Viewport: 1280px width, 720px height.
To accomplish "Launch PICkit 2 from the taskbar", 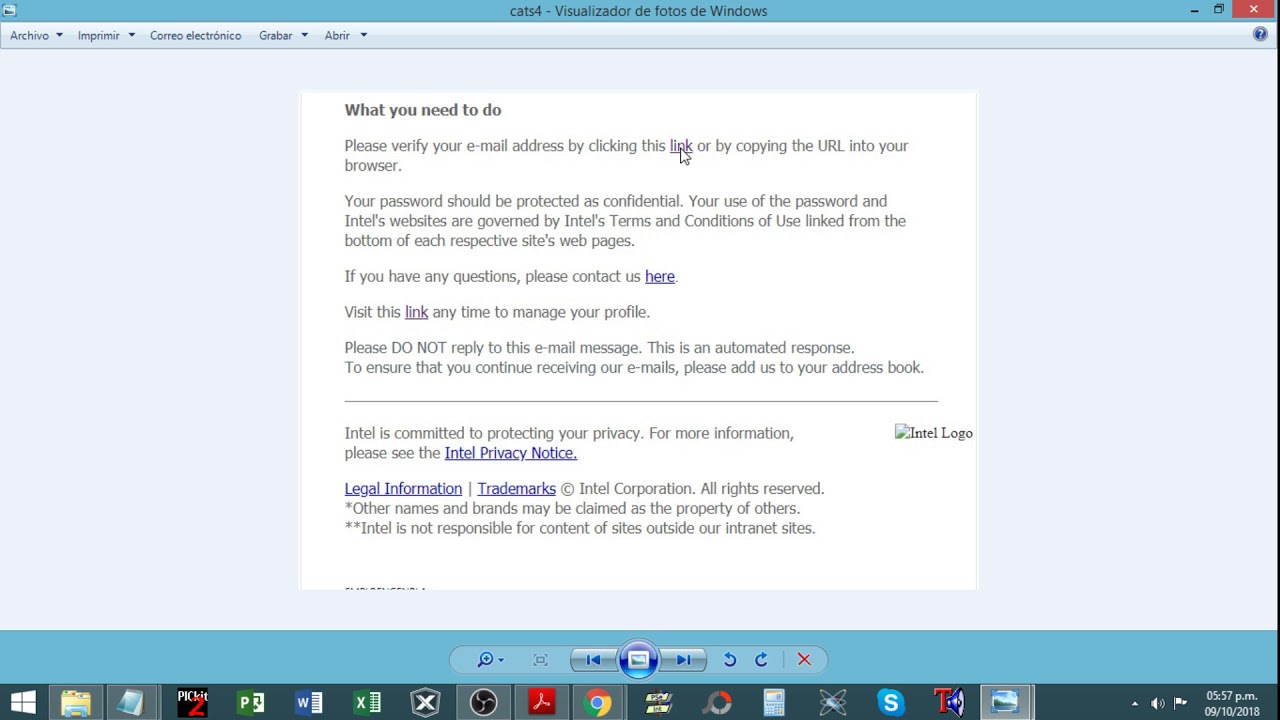I will pyautogui.click(x=192, y=702).
